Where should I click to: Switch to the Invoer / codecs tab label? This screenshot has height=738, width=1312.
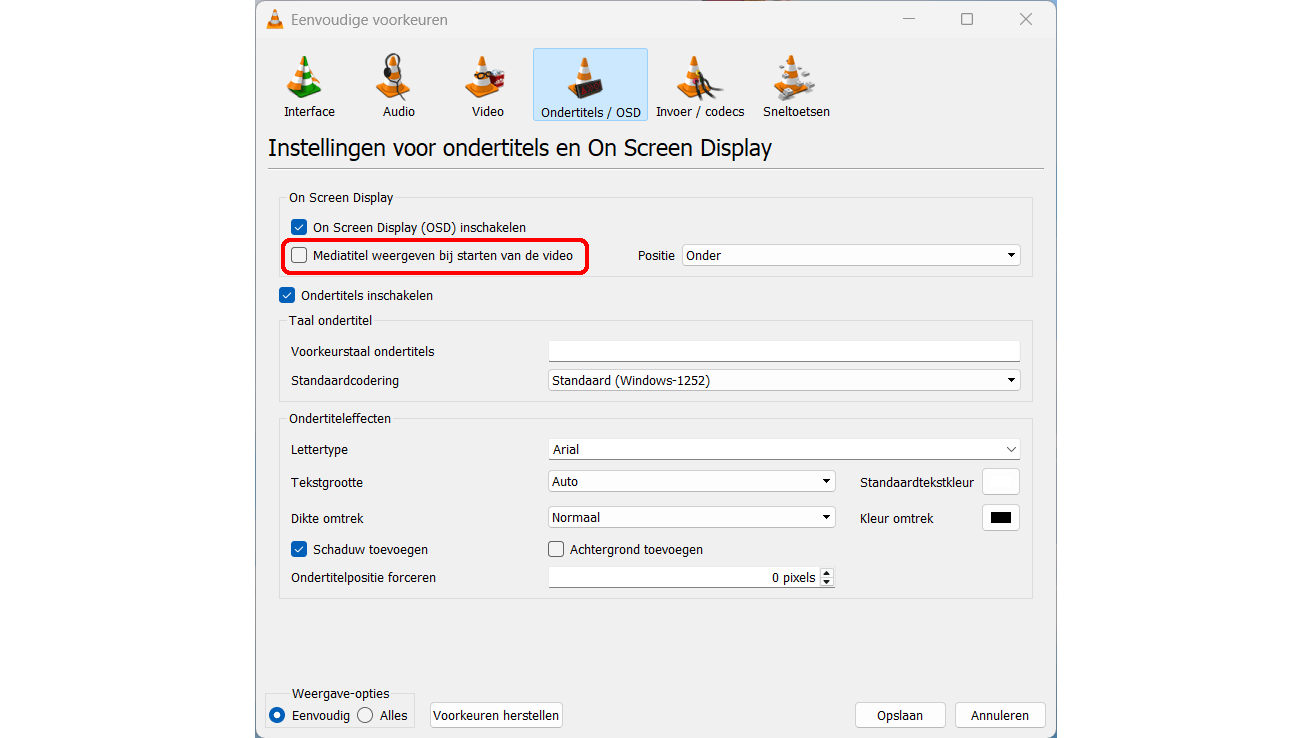tap(700, 112)
